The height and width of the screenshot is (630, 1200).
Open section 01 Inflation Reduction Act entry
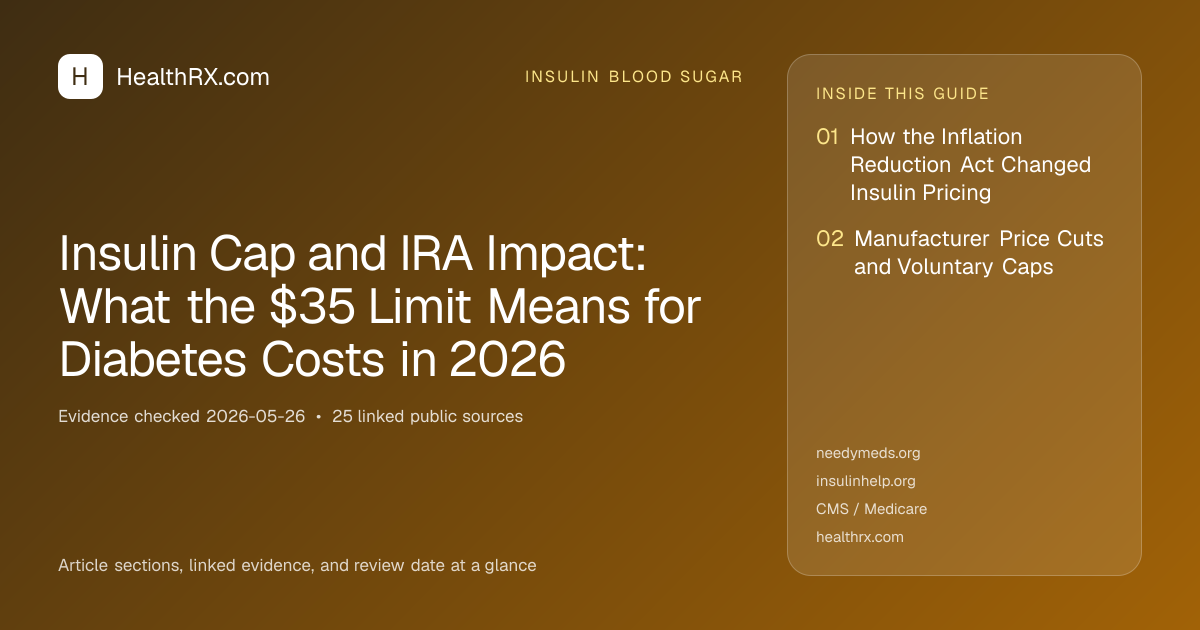953,164
